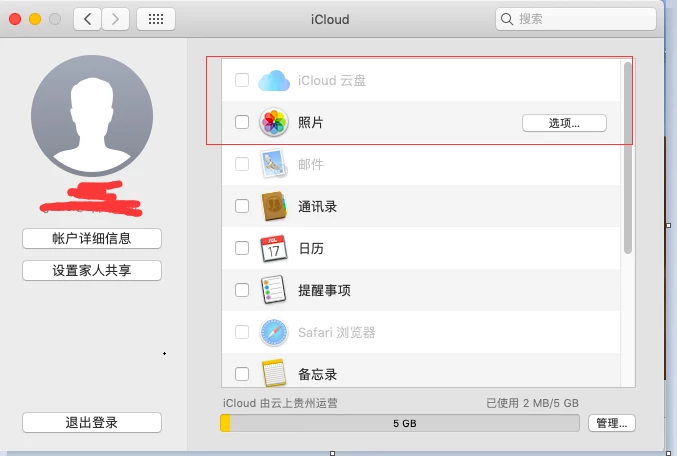Click the Photos app icon
This screenshot has width=677, height=456.
click(x=274, y=122)
